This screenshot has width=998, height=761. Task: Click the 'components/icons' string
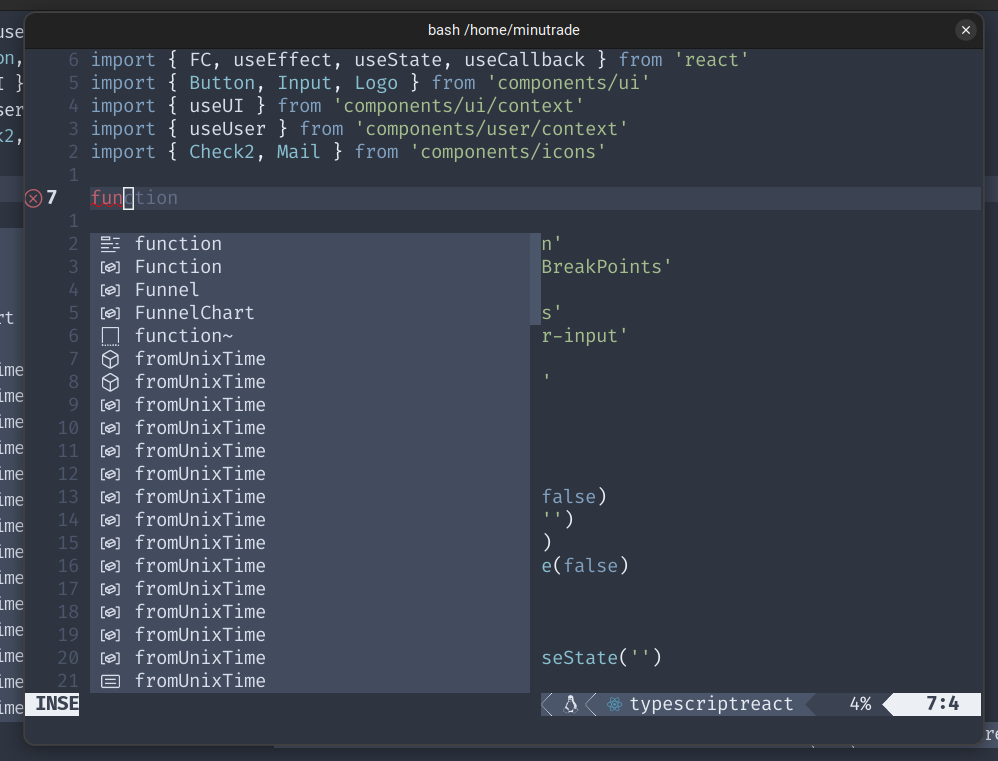(x=507, y=151)
